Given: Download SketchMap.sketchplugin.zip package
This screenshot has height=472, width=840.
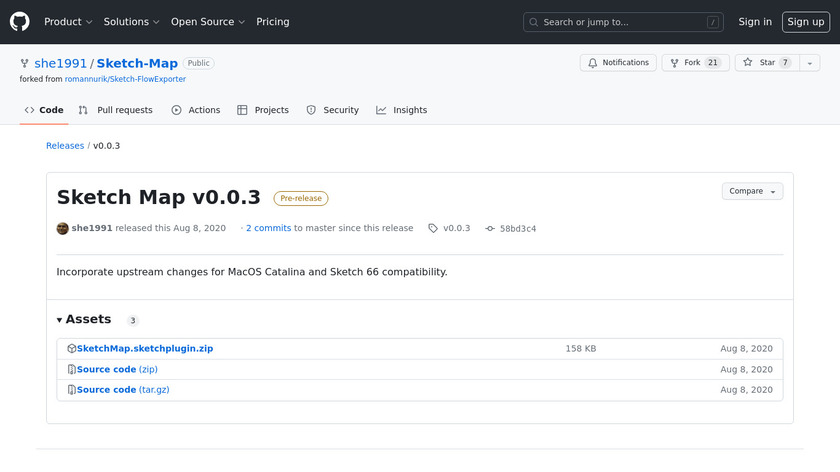Looking at the screenshot, I should pyautogui.click(x=144, y=349).
